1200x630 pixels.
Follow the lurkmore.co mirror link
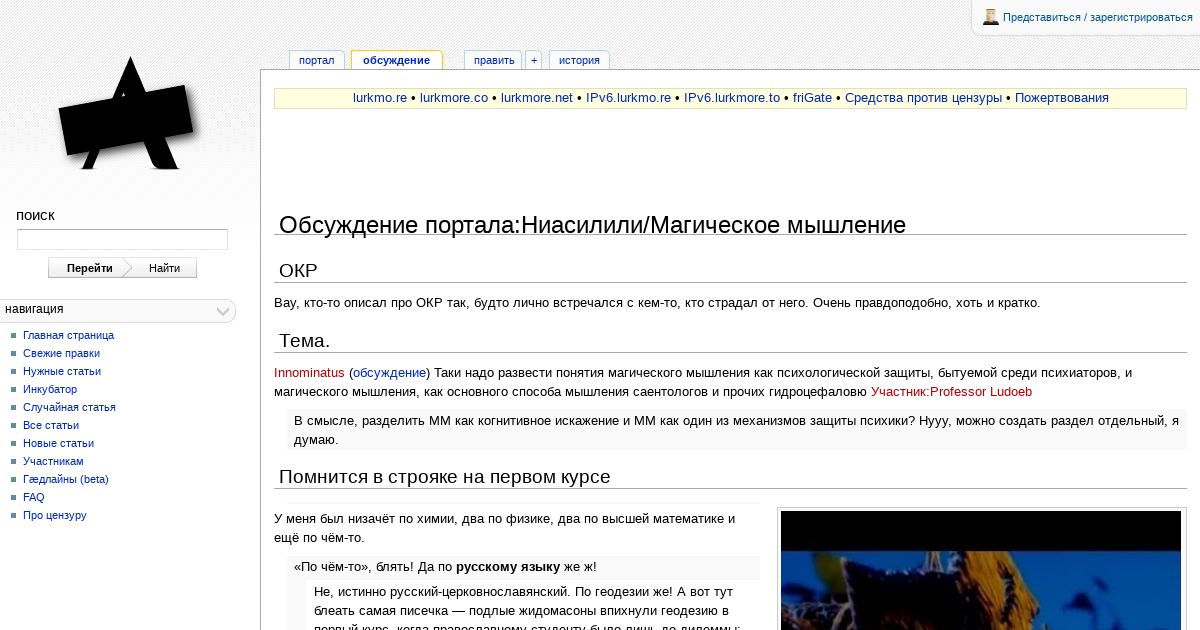454,98
